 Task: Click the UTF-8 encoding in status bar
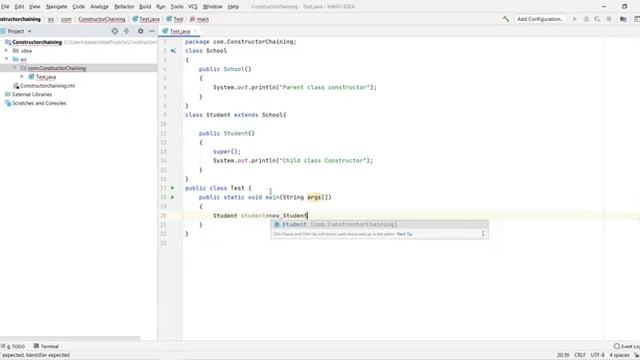click(598, 355)
